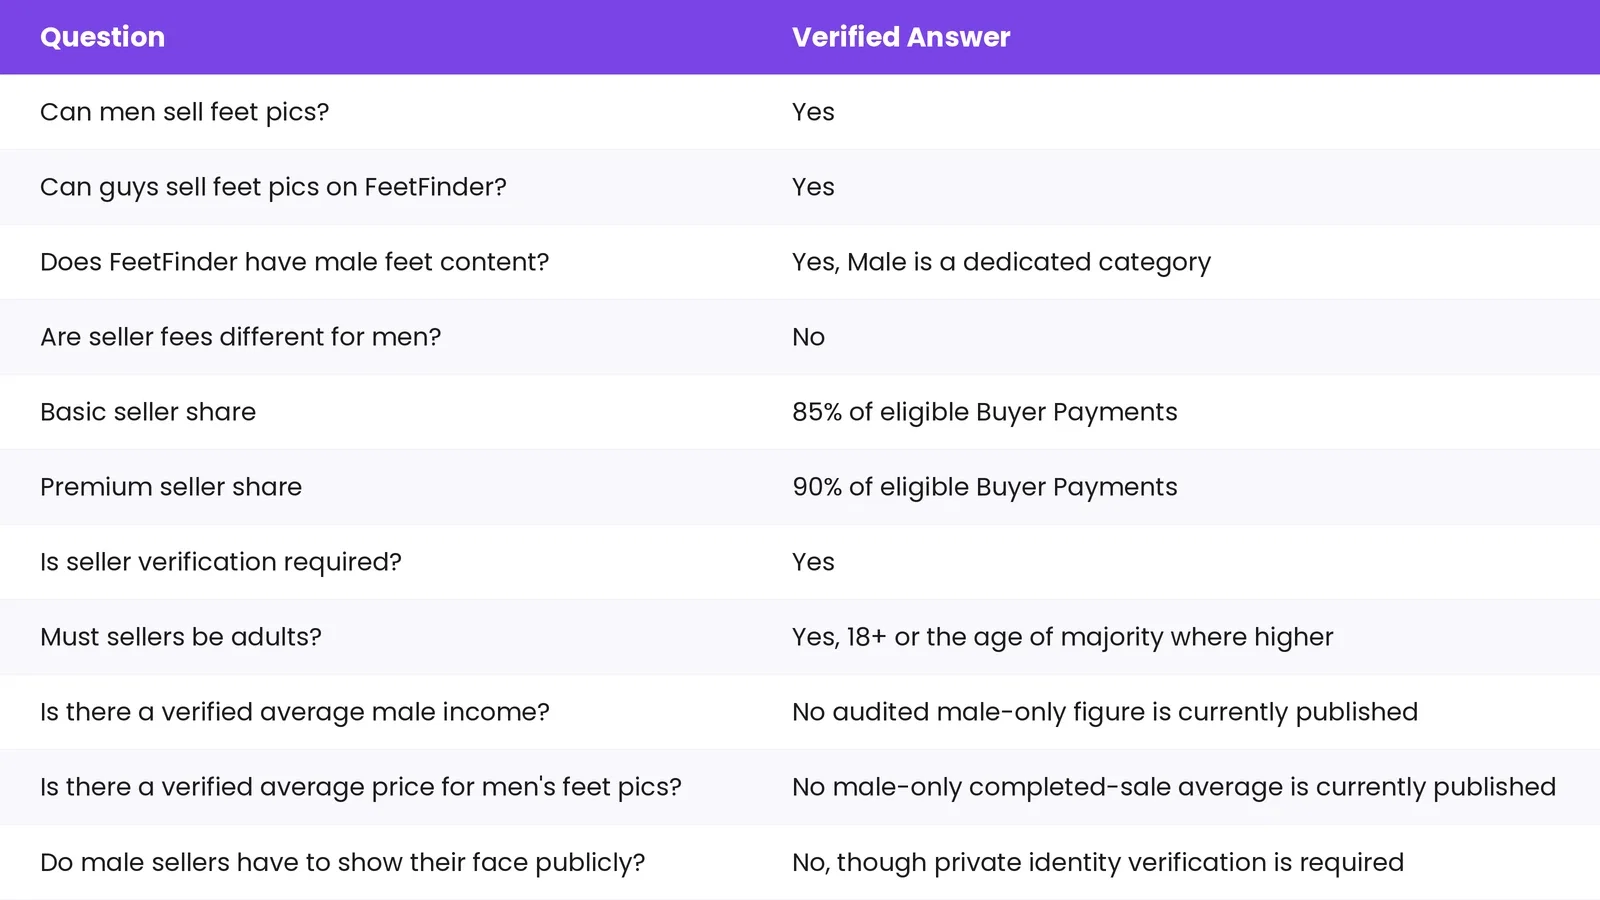
Task: Click the Question column header
Action: click(102, 37)
